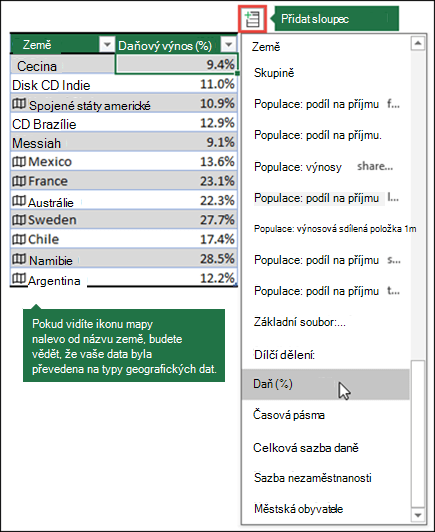Click map icon next to Argentina
Viewport: 435px width, 532px height.
click(x=19, y=279)
